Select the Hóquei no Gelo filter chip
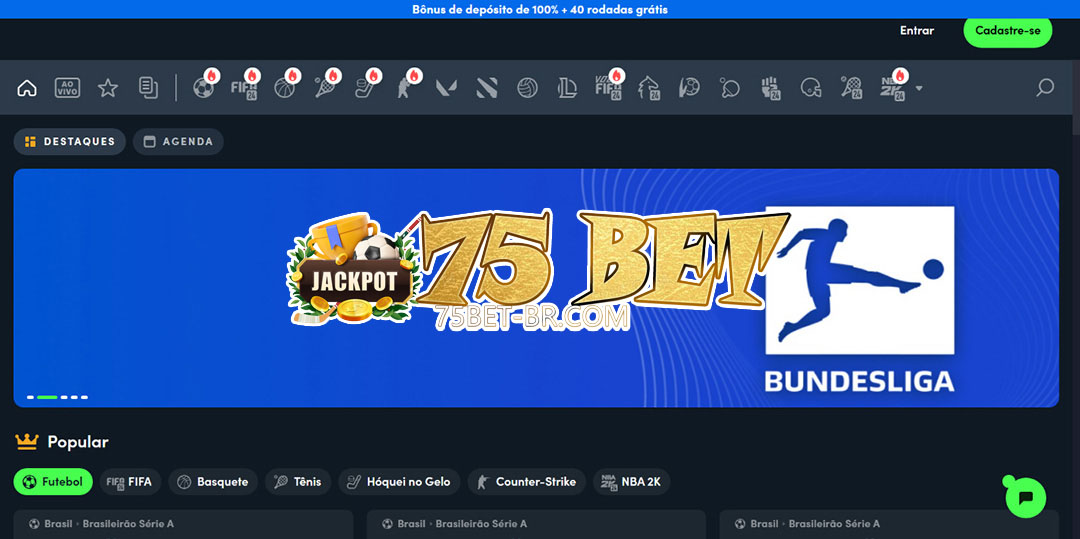The height and width of the screenshot is (539, 1080). [399, 482]
